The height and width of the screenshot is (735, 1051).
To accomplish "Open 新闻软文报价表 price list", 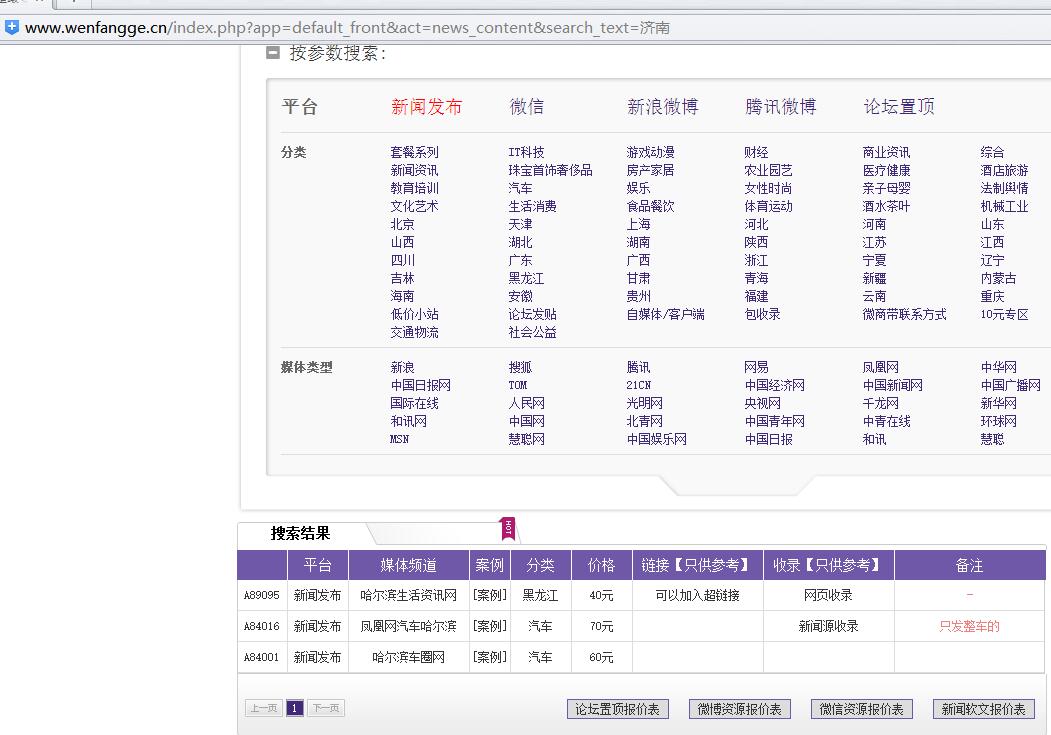I will pyautogui.click(x=983, y=709).
